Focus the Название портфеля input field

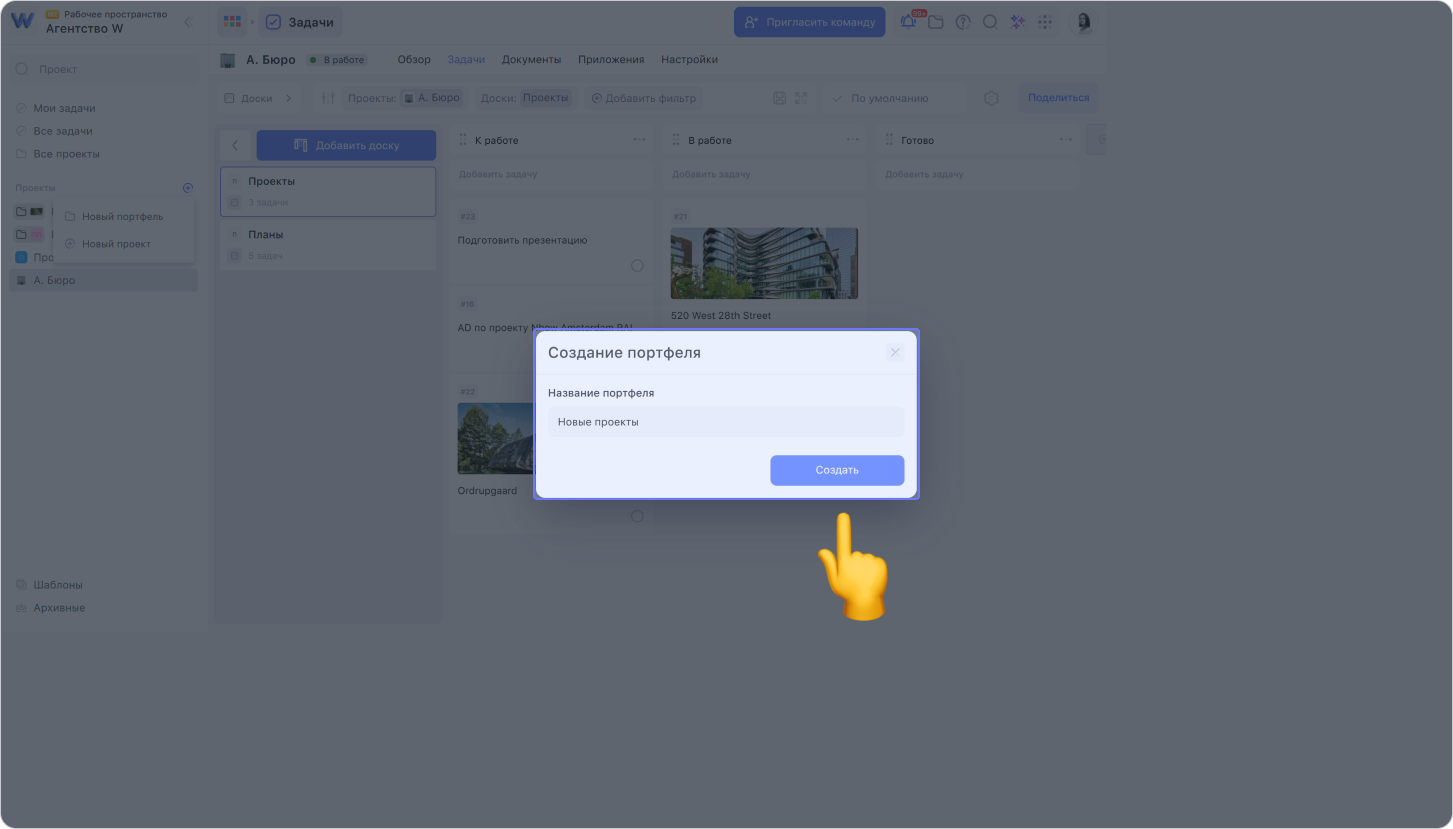726,422
